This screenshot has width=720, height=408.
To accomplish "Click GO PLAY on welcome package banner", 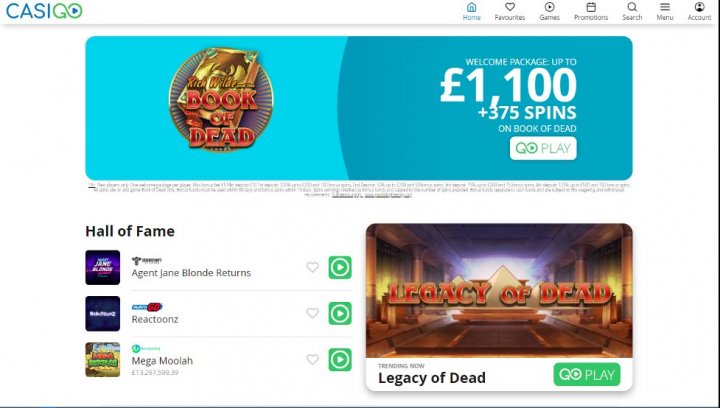I will (543, 148).
